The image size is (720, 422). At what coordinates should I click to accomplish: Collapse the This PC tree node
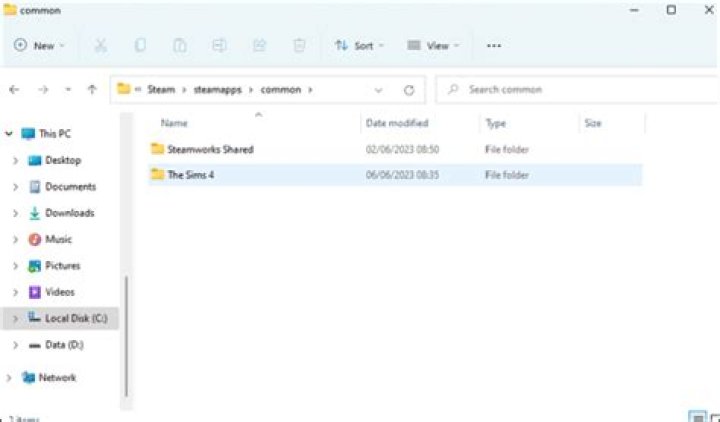tap(9, 134)
